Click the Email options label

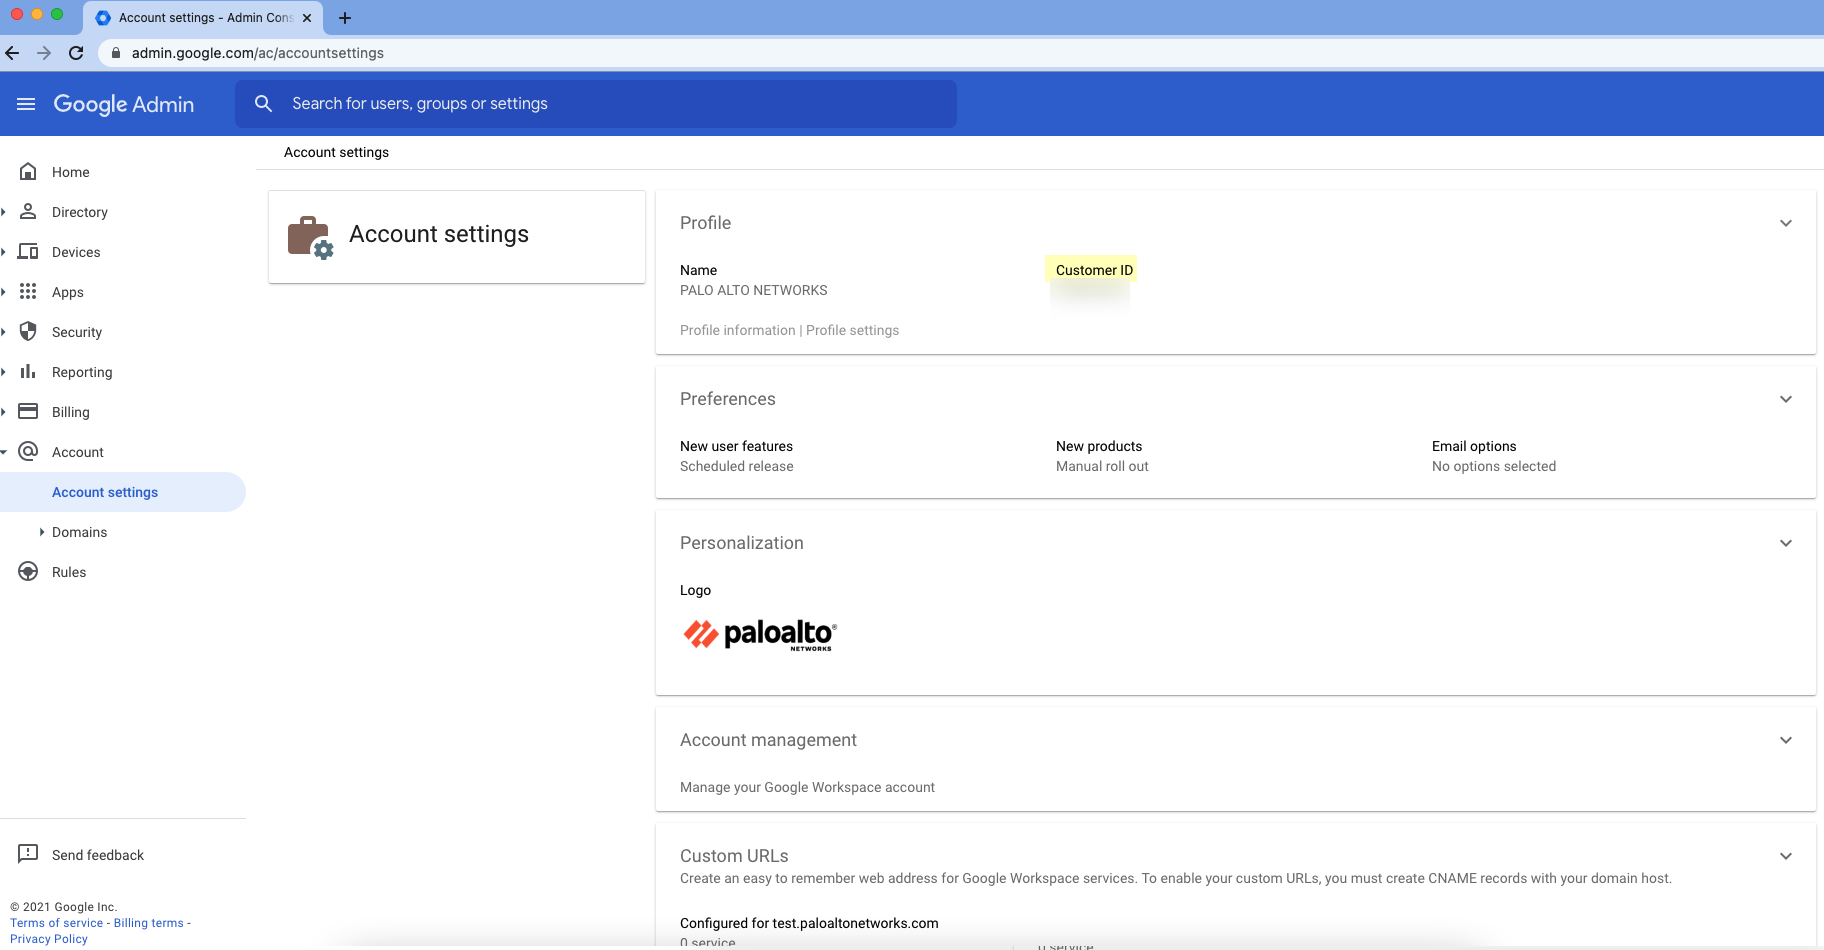click(x=1474, y=446)
